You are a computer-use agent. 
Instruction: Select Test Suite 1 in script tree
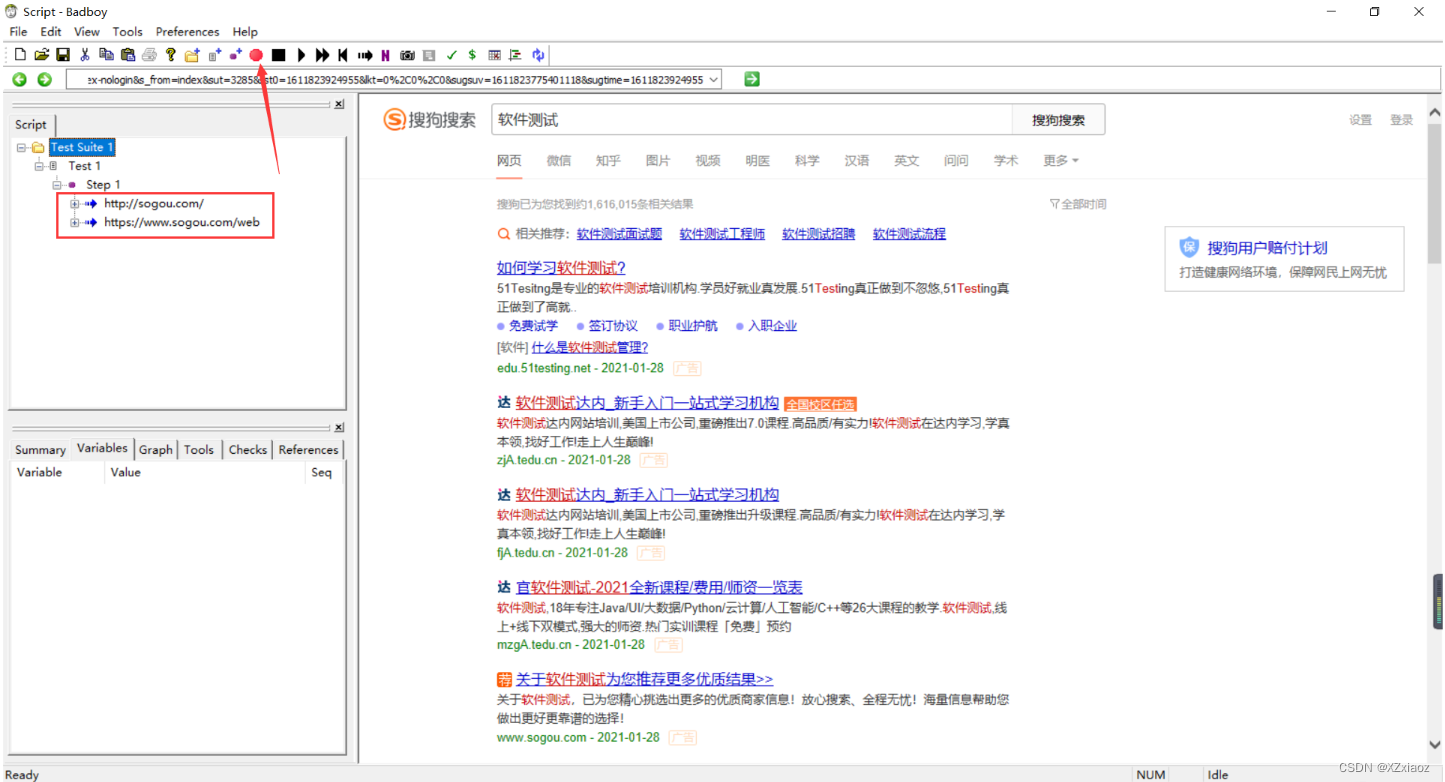pyautogui.click(x=82, y=147)
